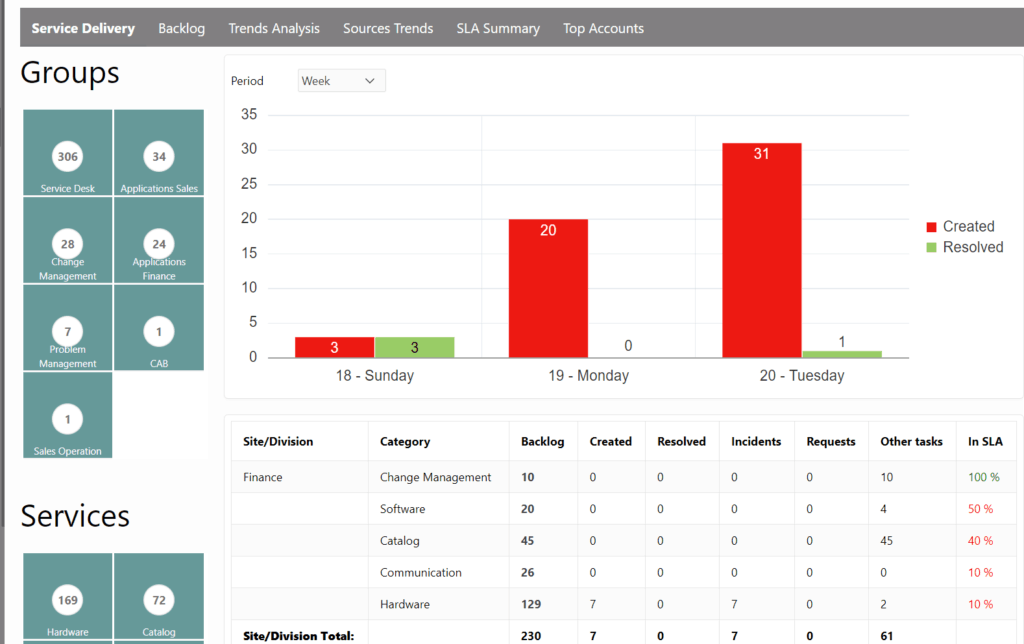Screen dimensions: 1024x644
Task: Open the Period dropdown showing Week
Action: pos(341,80)
